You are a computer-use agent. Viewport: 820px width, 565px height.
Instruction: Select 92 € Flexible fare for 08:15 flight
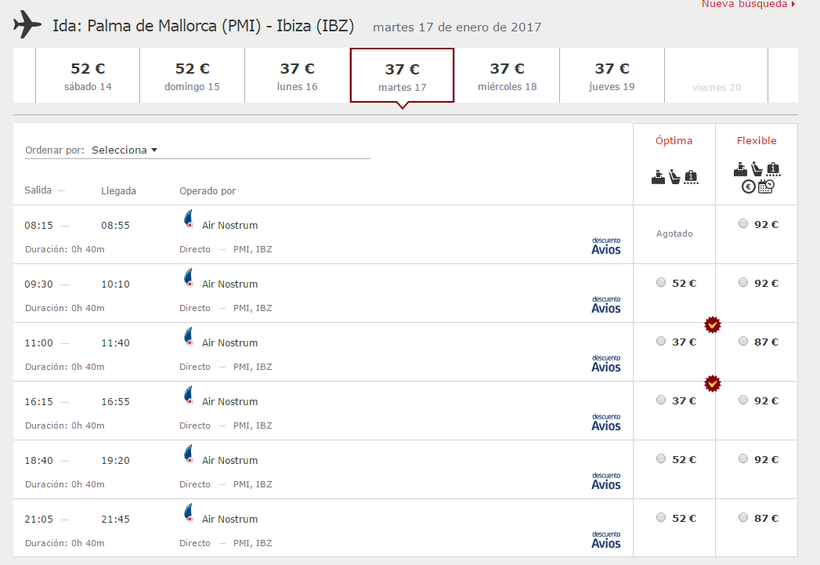click(x=743, y=224)
